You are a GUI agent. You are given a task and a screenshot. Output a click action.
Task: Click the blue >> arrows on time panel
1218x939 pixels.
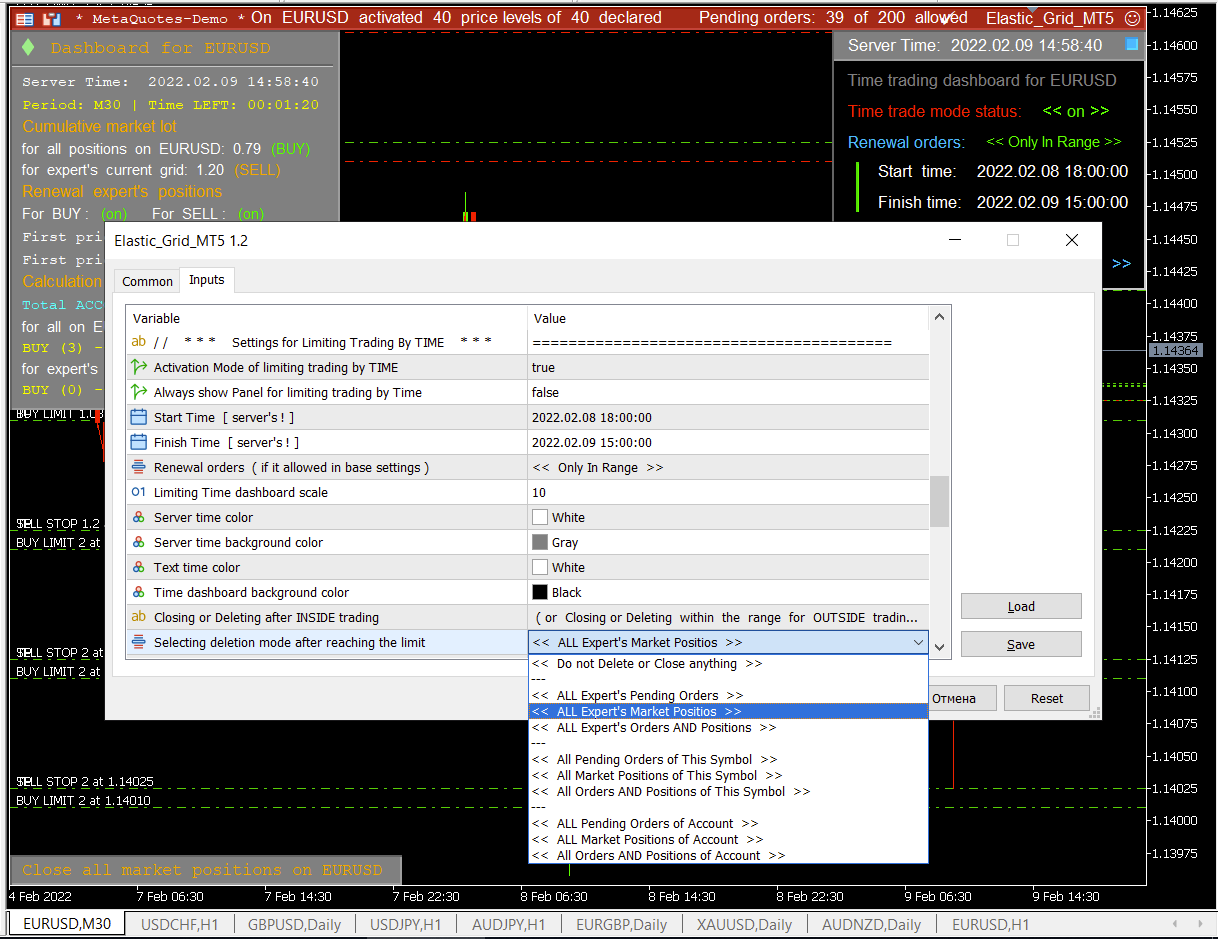coord(1121,264)
